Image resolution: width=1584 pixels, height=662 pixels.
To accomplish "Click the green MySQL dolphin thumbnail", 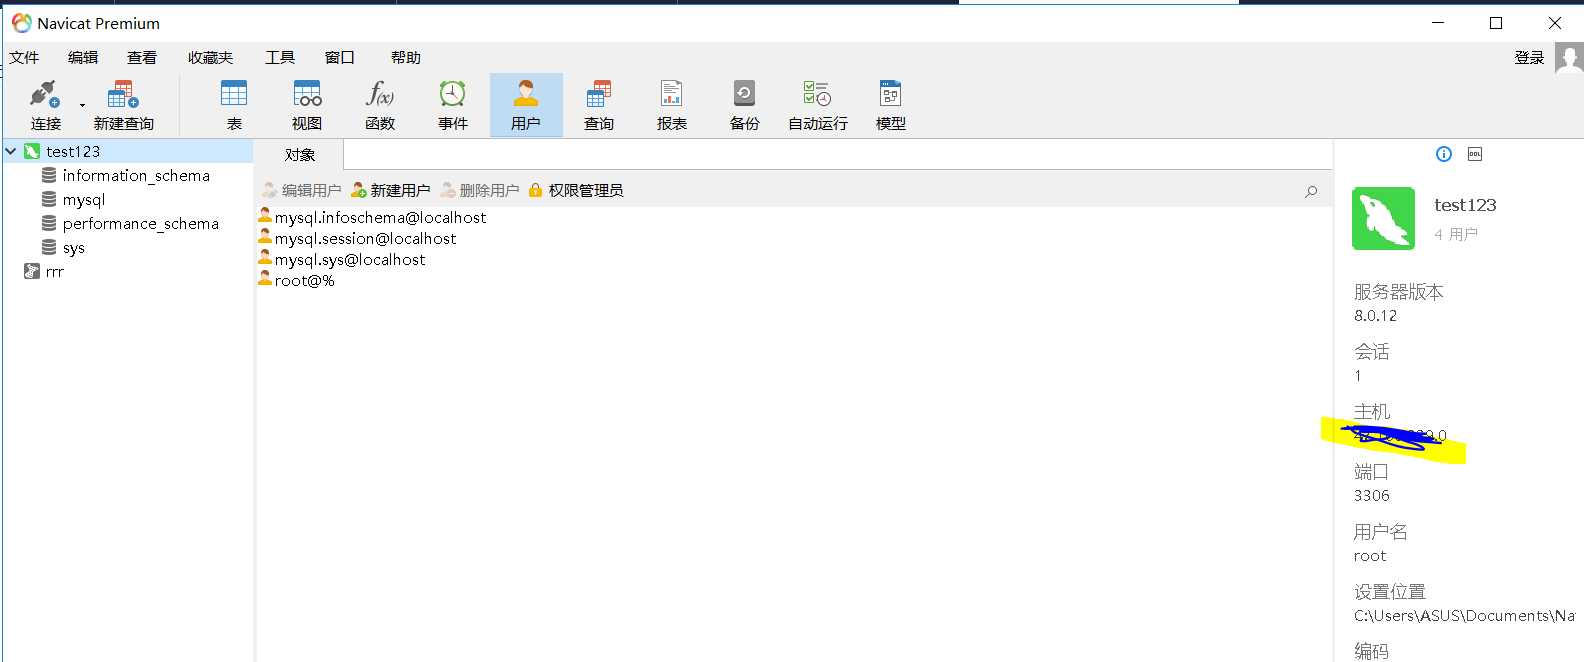I will click(x=1383, y=218).
